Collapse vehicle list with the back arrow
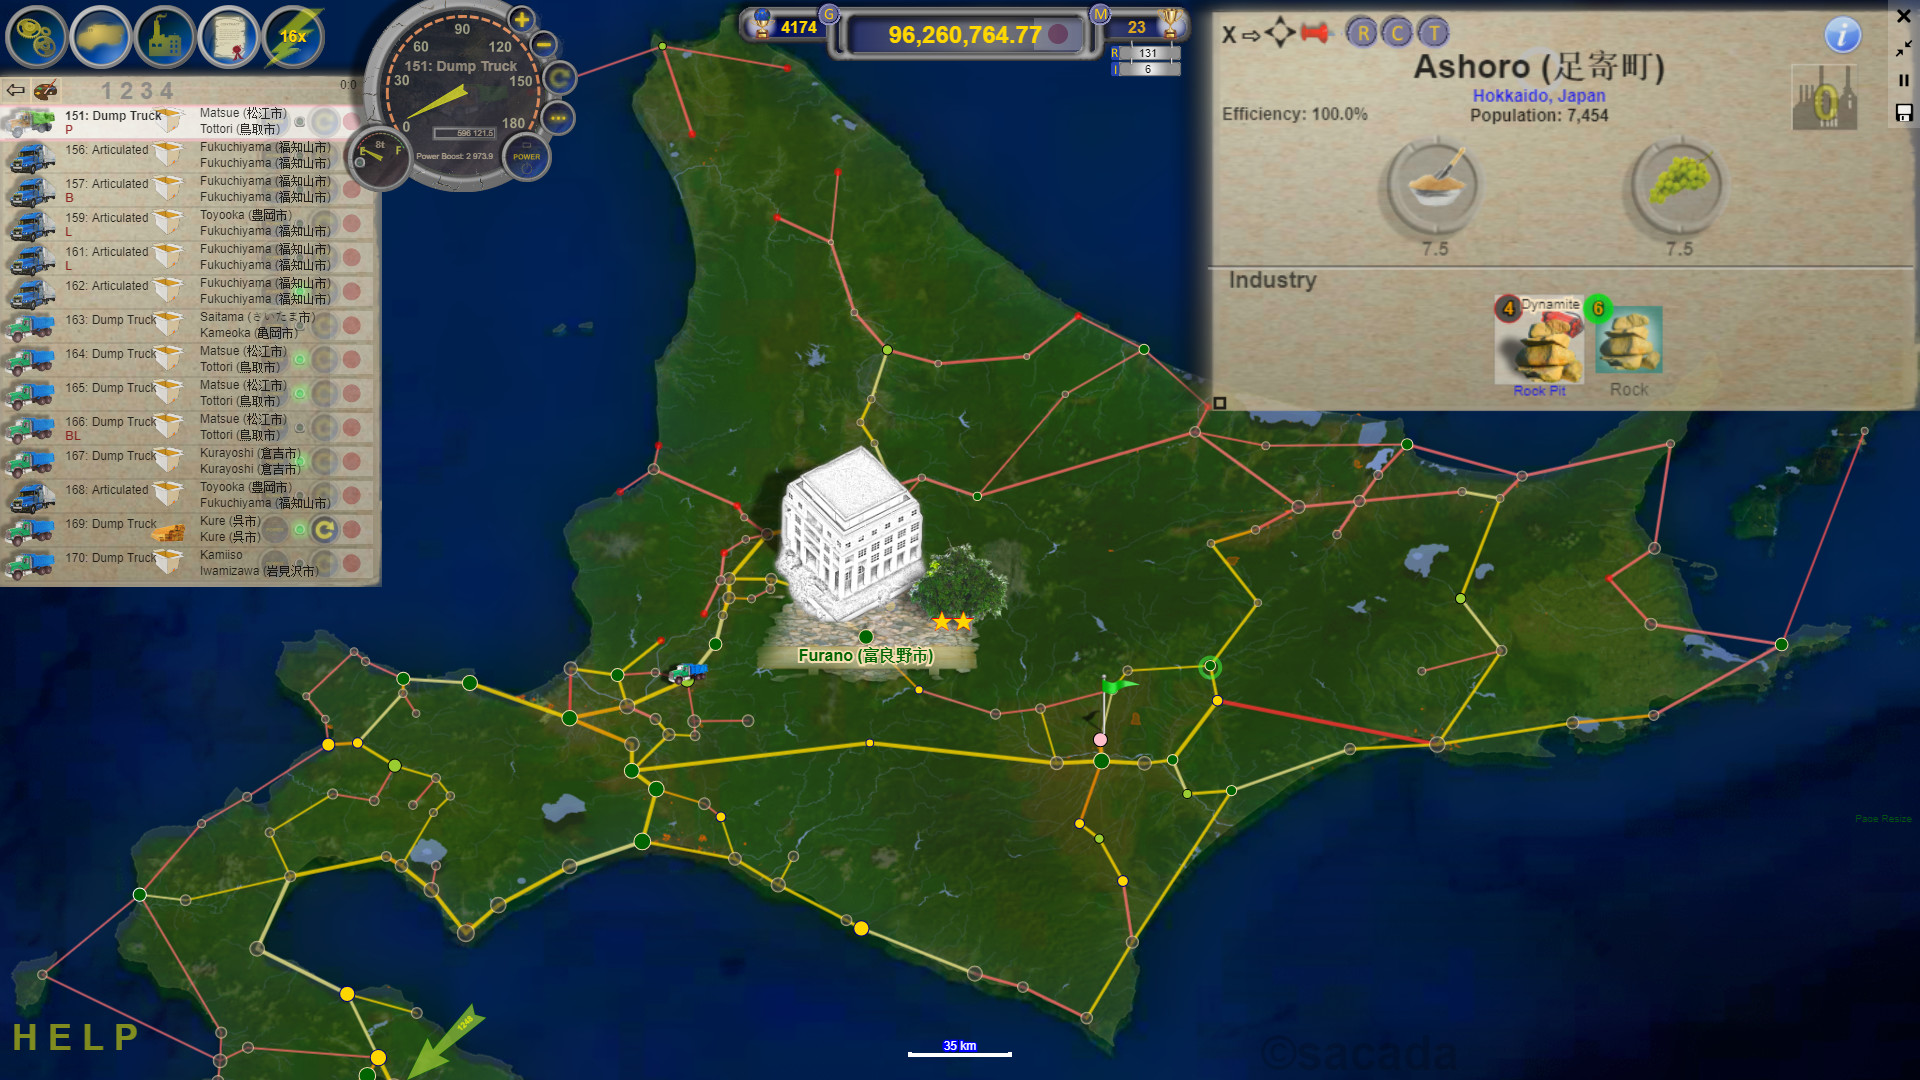Image resolution: width=1920 pixels, height=1080 pixels. click(15, 89)
